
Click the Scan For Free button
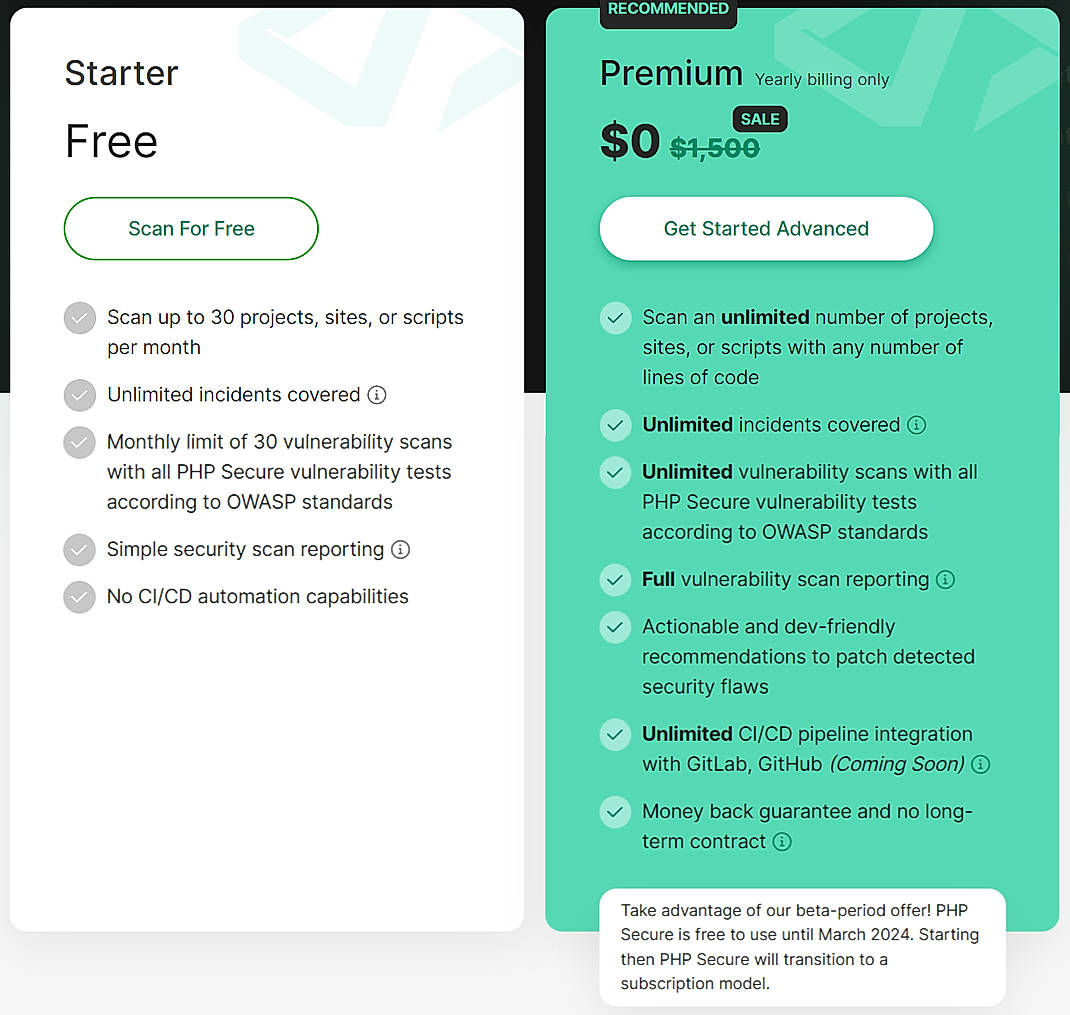(x=190, y=228)
